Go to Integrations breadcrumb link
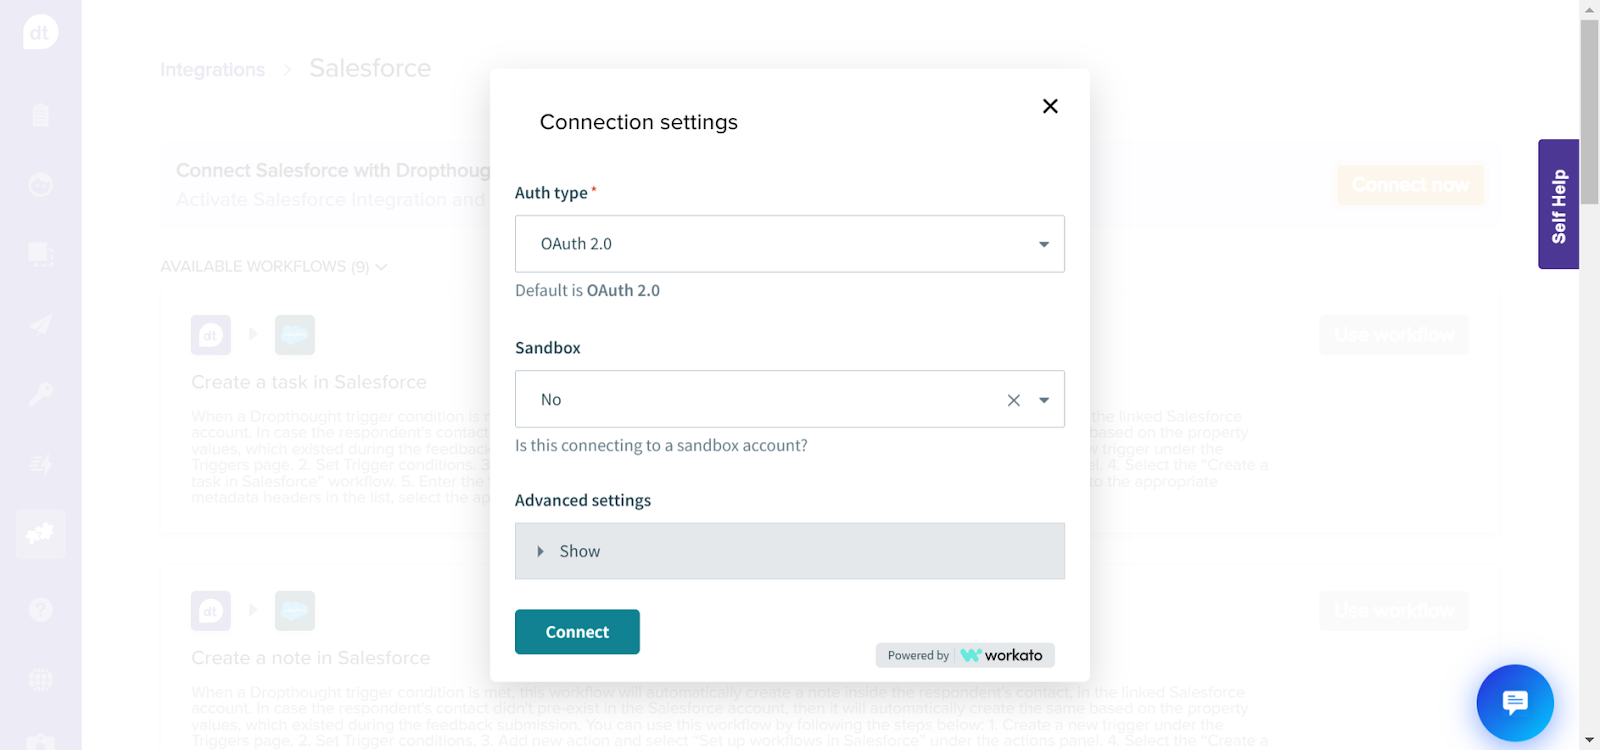 tap(212, 70)
